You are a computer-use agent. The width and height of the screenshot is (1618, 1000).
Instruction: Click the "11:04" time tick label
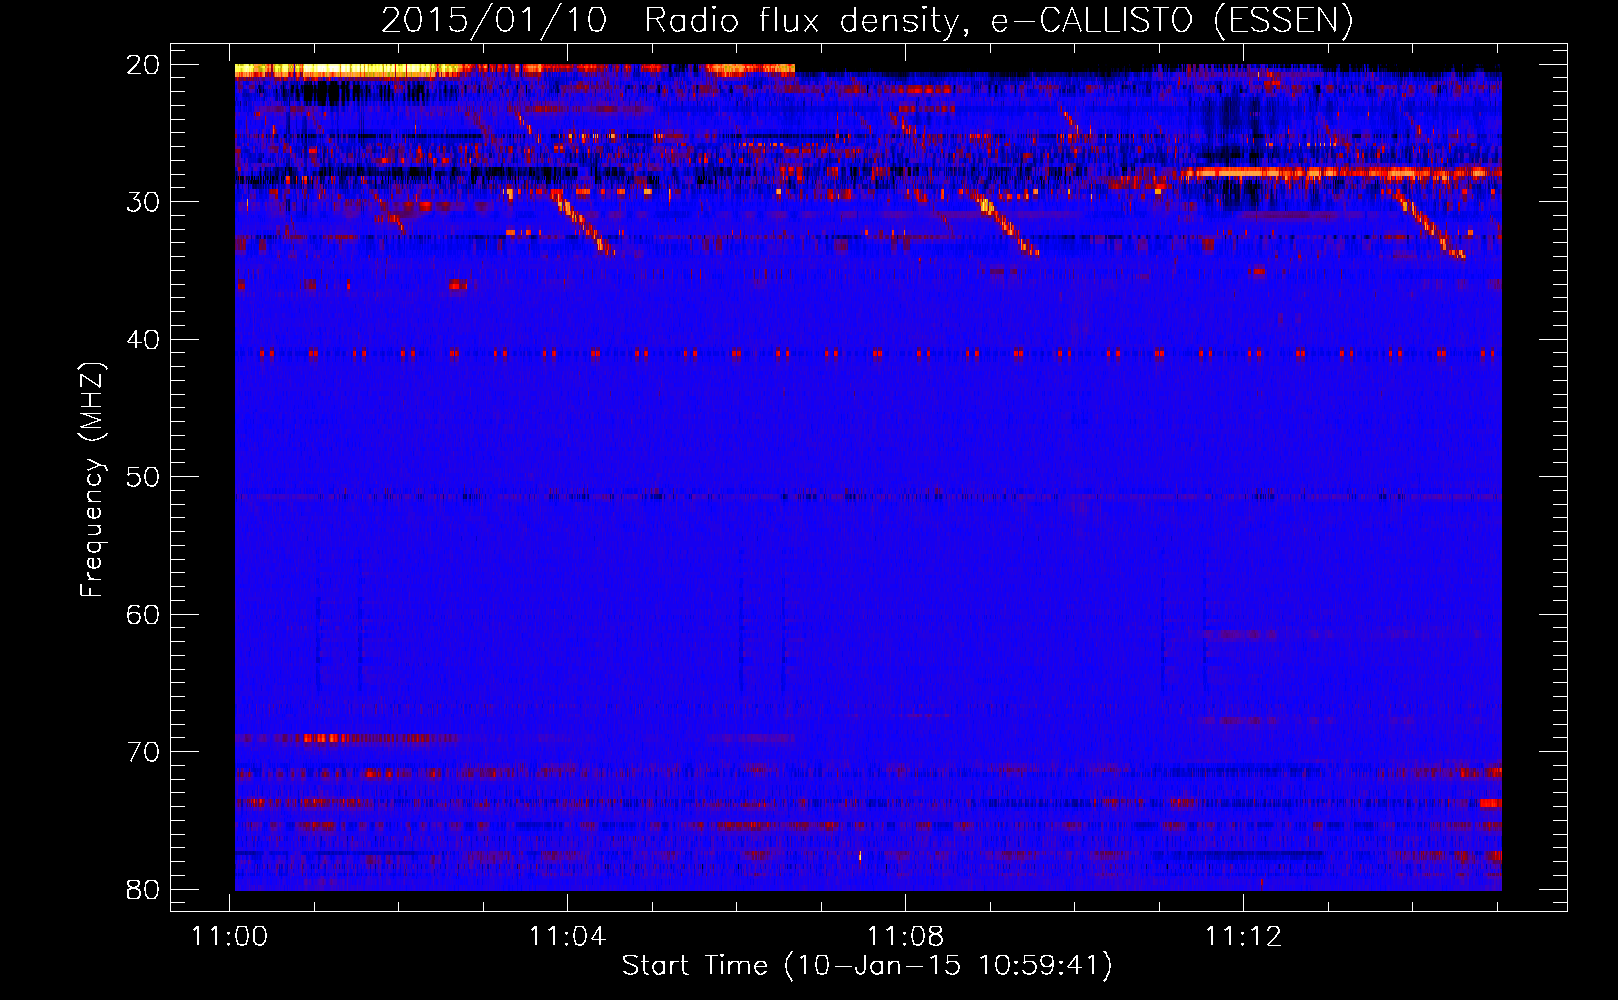[x=567, y=937]
